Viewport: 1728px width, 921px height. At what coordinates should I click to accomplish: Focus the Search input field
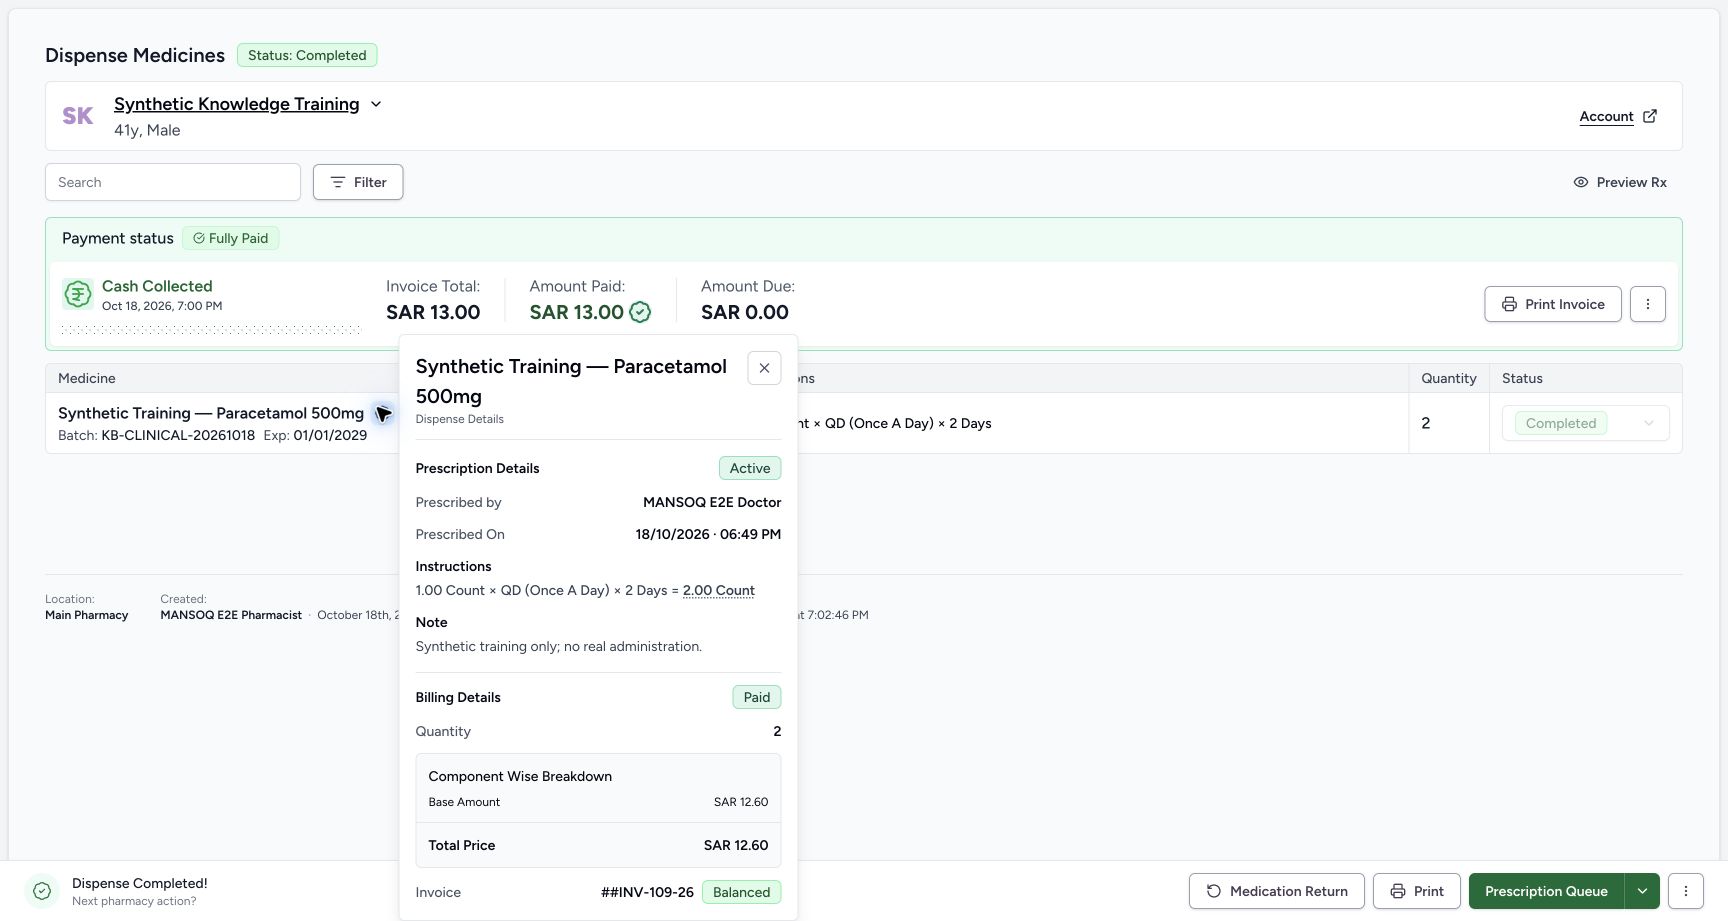point(173,182)
